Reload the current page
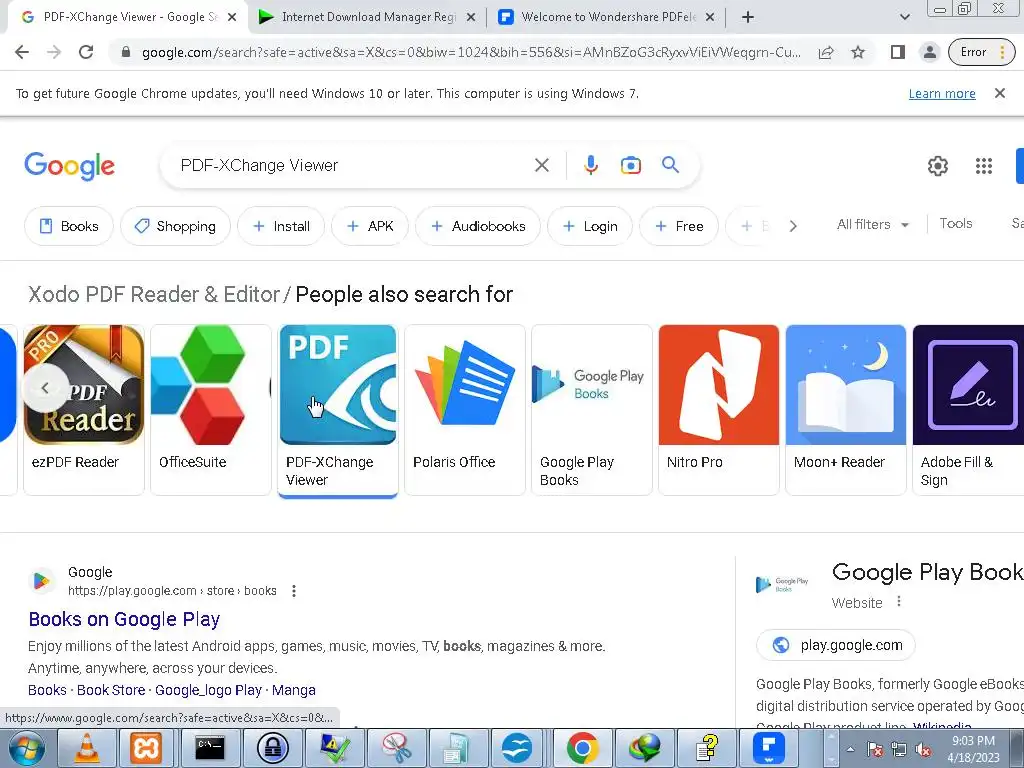1024x768 pixels. 86,52
